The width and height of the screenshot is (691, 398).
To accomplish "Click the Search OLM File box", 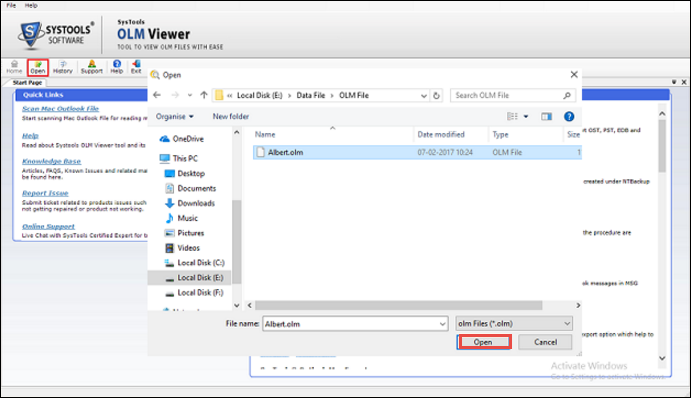I will coord(507,96).
